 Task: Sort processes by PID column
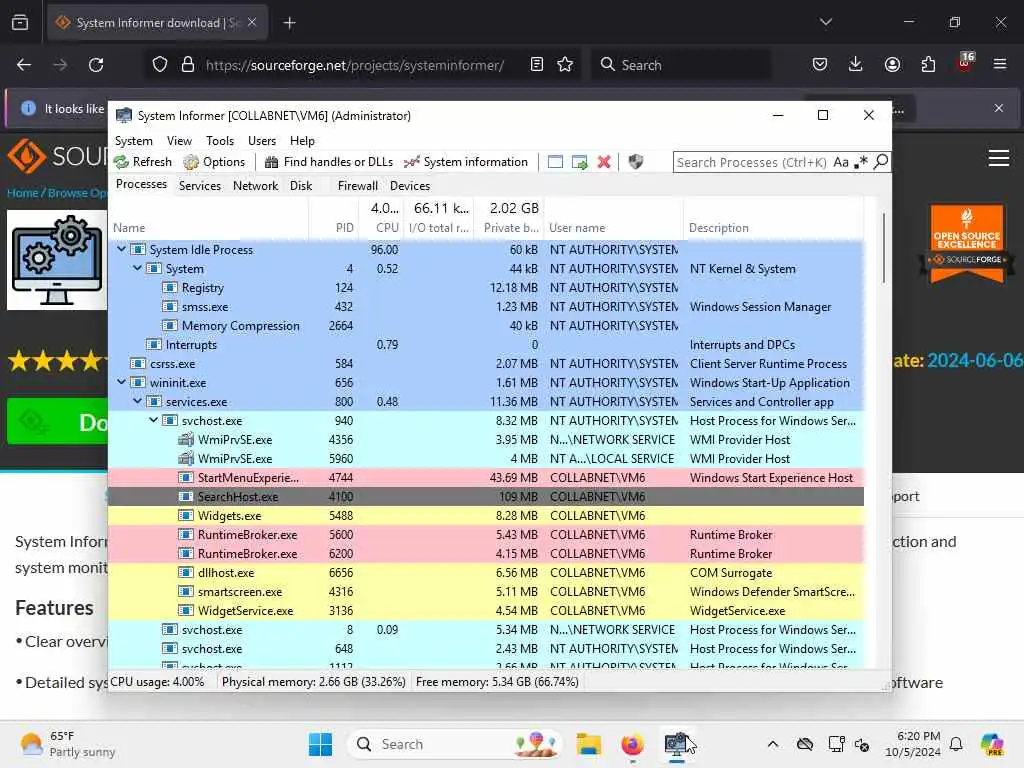click(334, 228)
